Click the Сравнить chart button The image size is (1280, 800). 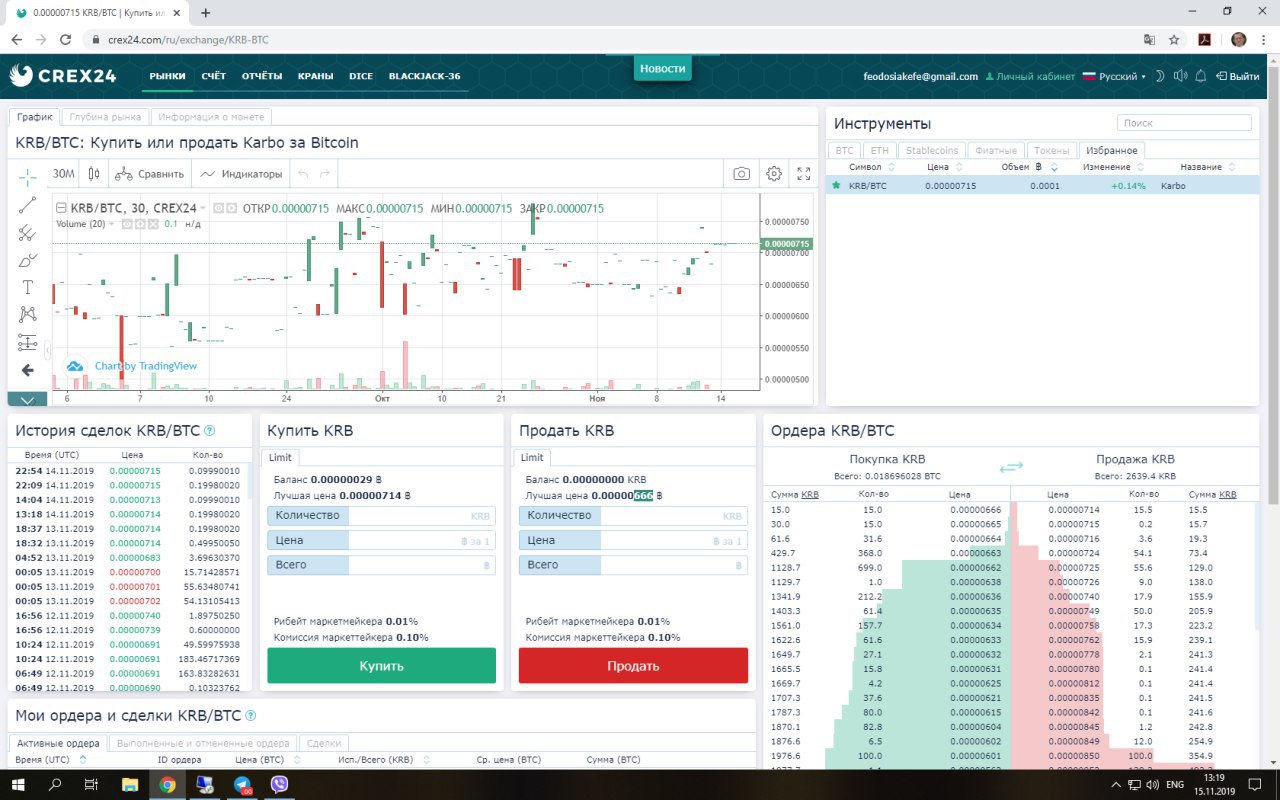150,174
